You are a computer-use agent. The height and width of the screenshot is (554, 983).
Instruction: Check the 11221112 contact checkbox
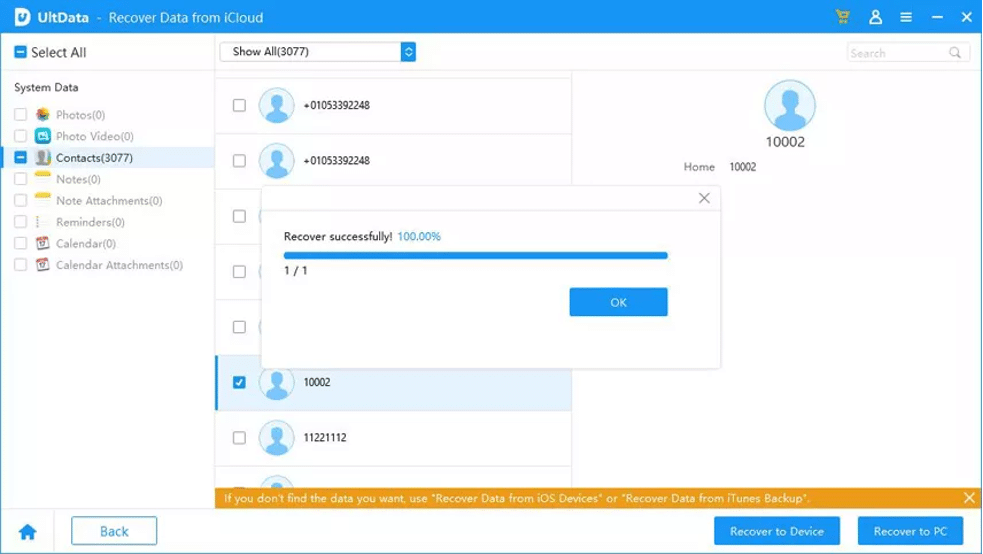tap(239, 438)
